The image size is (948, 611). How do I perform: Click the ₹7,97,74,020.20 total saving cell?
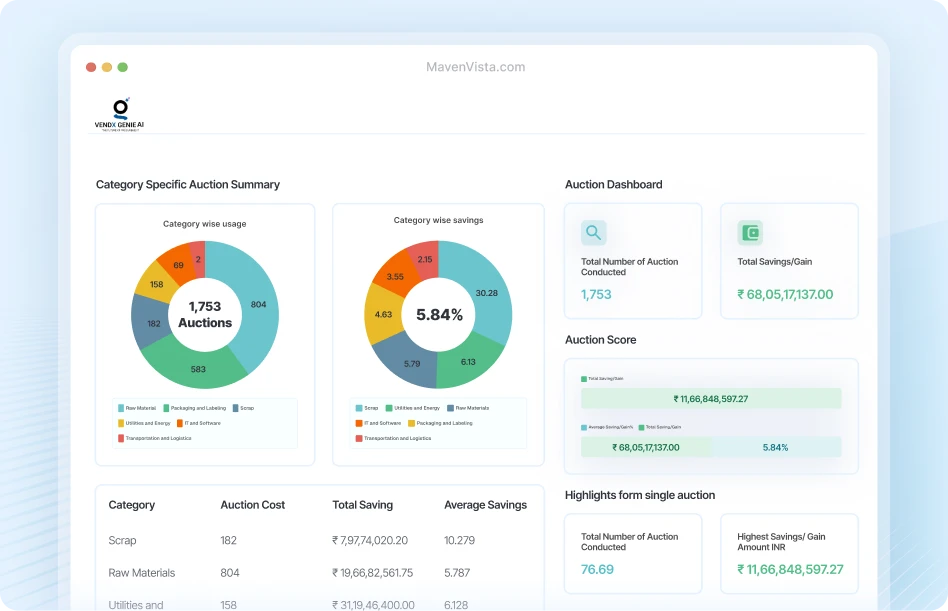(x=370, y=540)
